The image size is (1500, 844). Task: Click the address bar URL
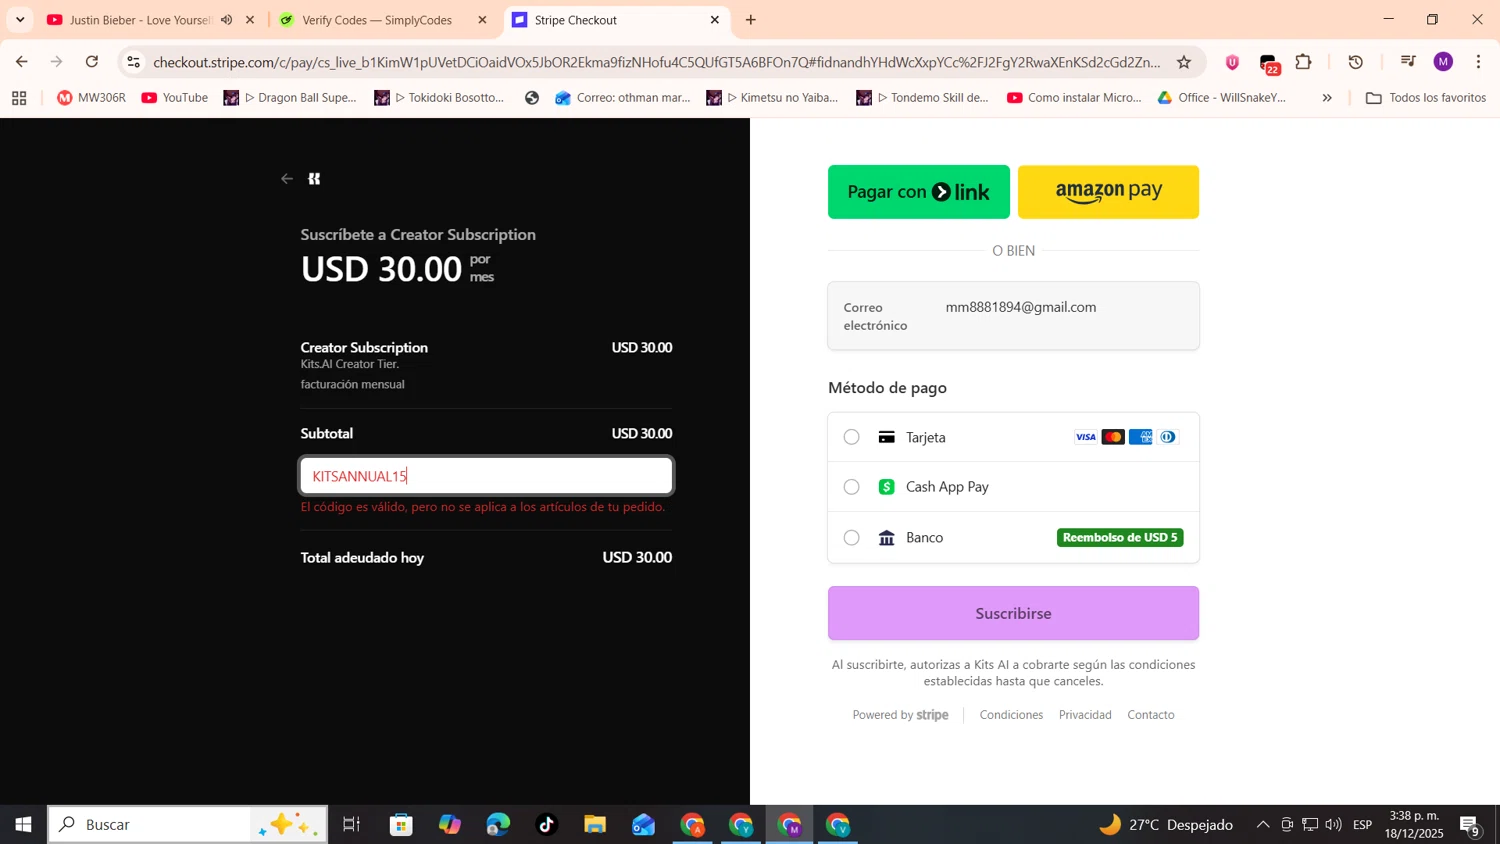pos(657,62)
